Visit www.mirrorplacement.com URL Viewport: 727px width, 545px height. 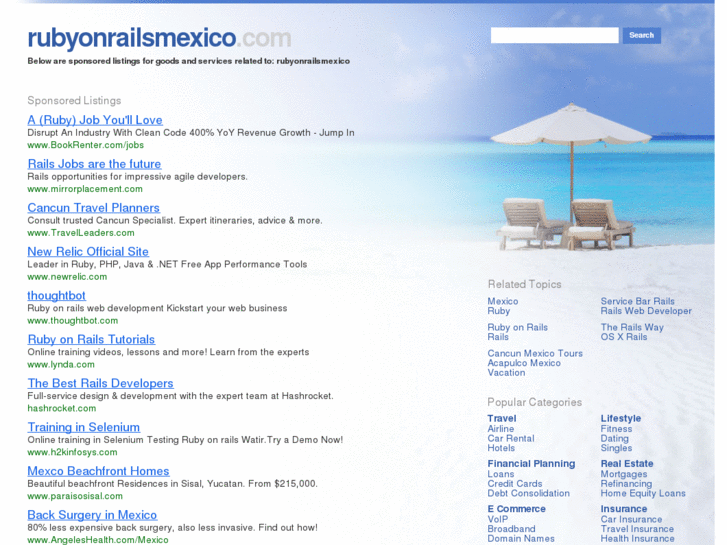85,189
